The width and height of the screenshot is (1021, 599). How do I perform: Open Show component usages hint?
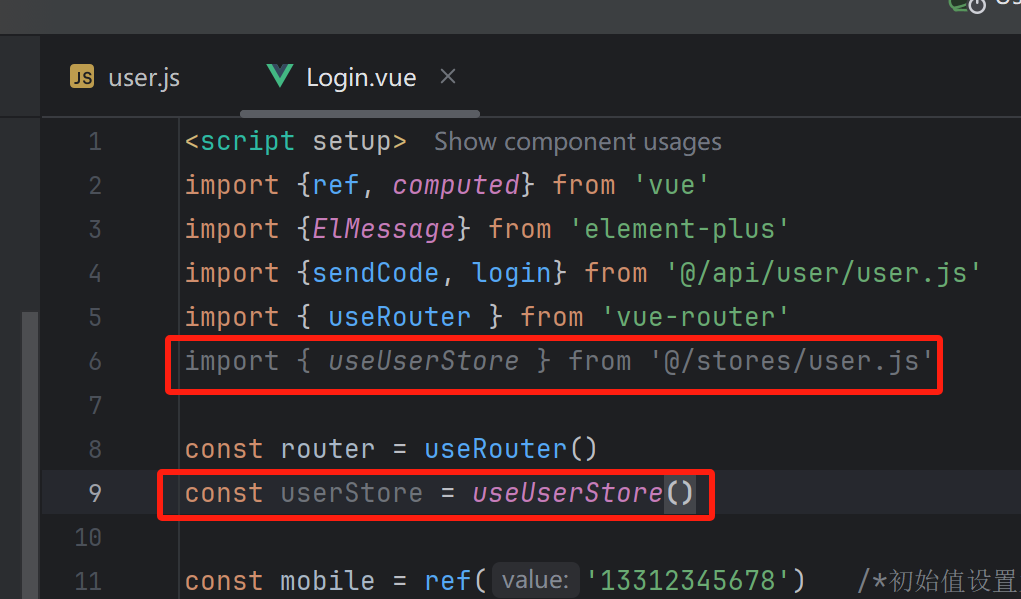578,142
